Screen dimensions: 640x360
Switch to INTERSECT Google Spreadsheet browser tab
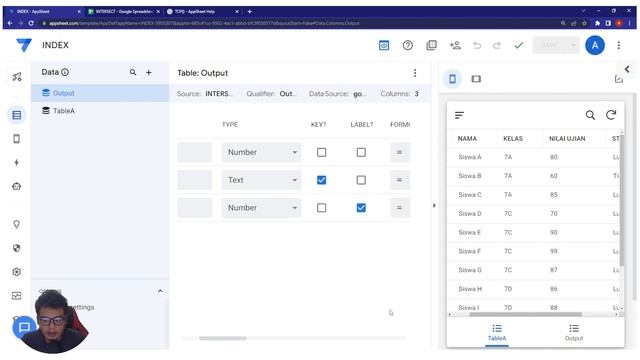(x=123, y=11)
